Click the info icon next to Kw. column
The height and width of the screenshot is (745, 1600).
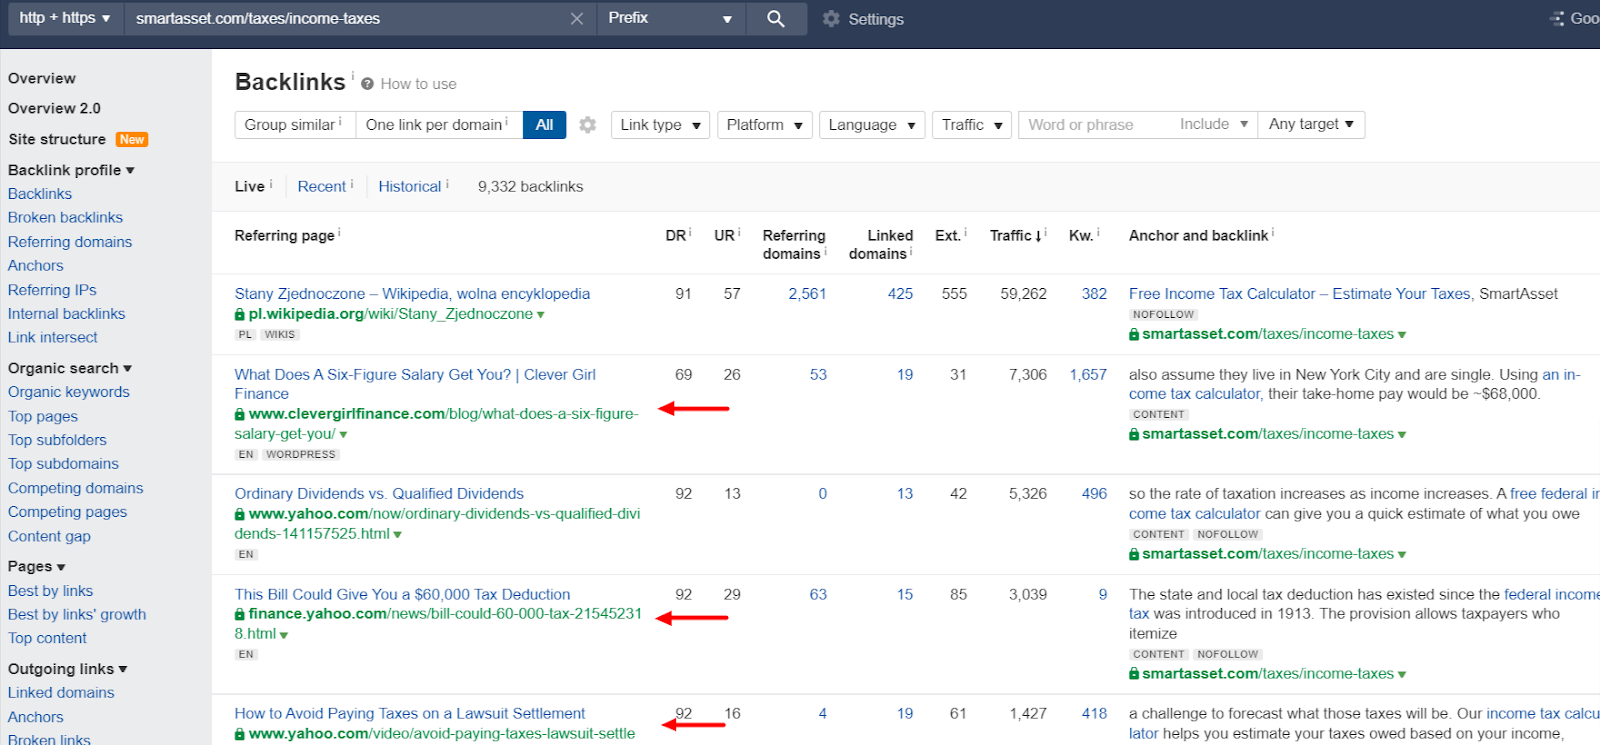pos(1098,233)
